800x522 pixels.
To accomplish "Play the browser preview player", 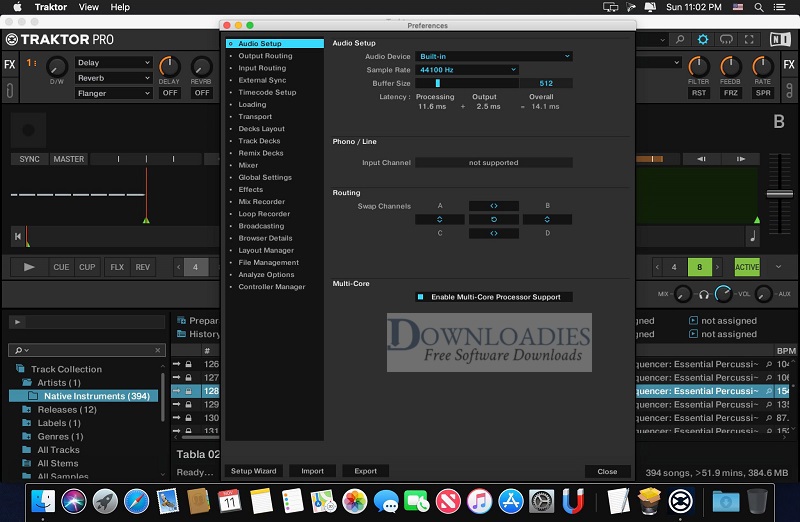I will pos(17,322).
